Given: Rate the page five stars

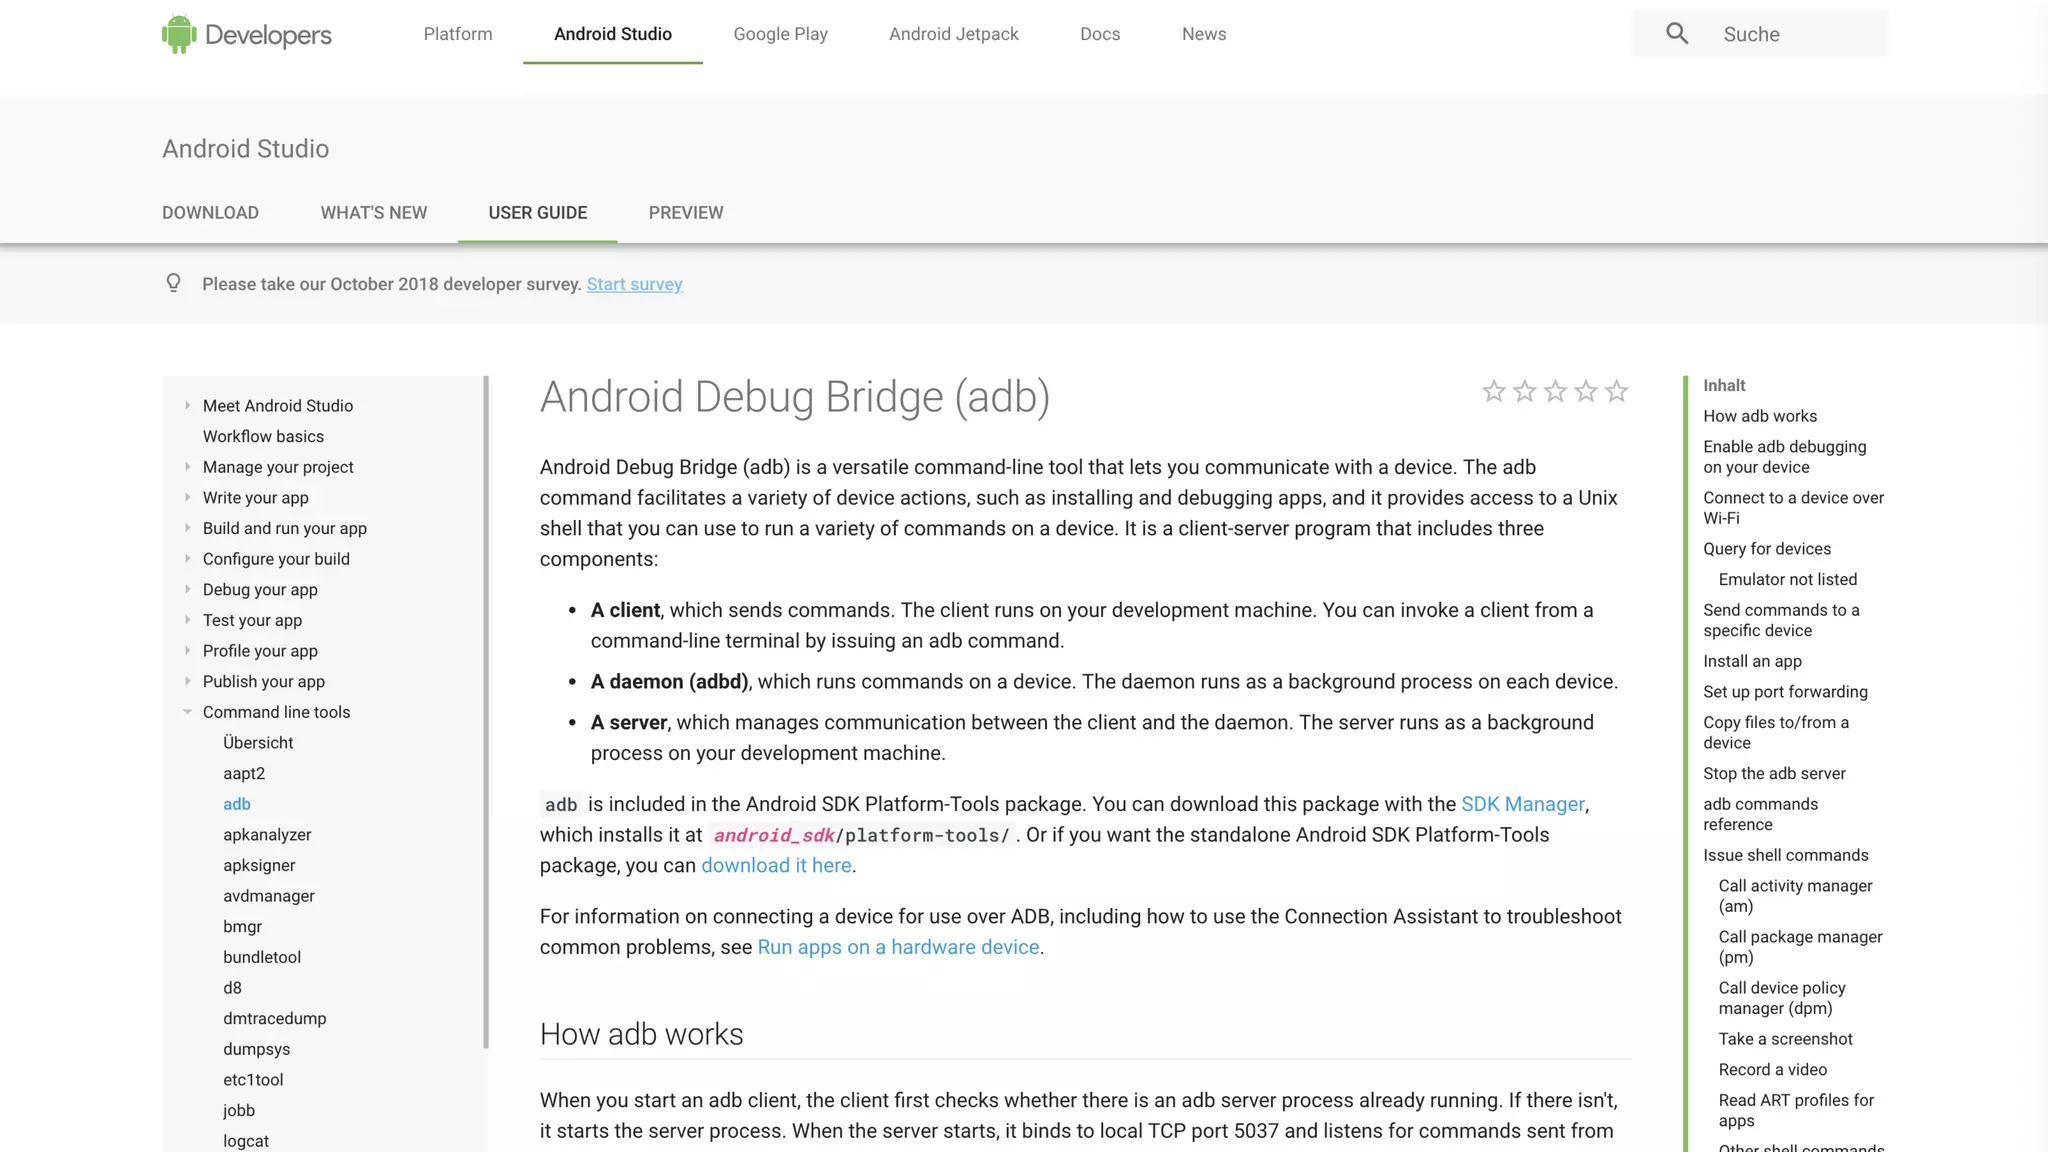Looking at the screenshot, I should pos(1616,391).
